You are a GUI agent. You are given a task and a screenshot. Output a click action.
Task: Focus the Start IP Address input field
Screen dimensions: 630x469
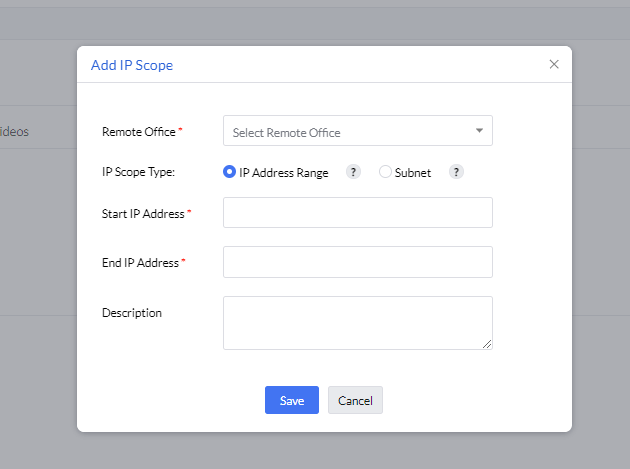[x=357, y=213]
